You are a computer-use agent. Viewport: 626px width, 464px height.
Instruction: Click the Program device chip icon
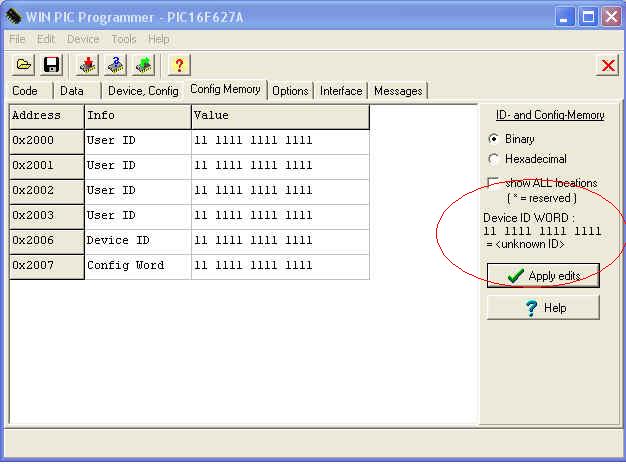[x=87, y=65]
